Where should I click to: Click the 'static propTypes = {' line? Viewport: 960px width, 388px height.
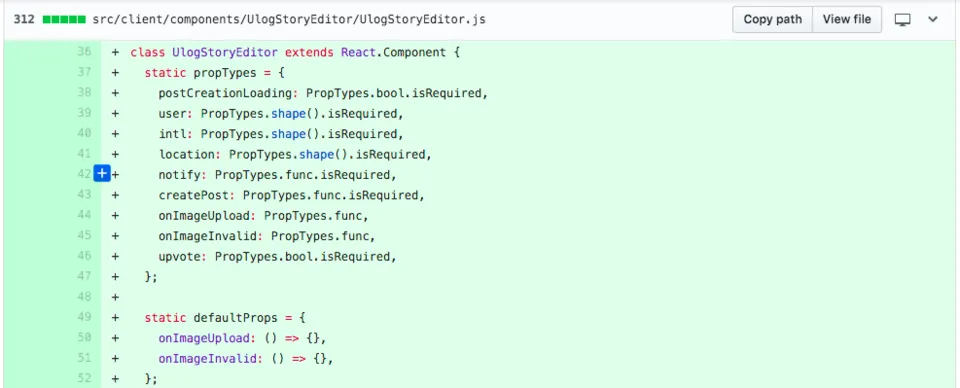click(x=215, y=73)
